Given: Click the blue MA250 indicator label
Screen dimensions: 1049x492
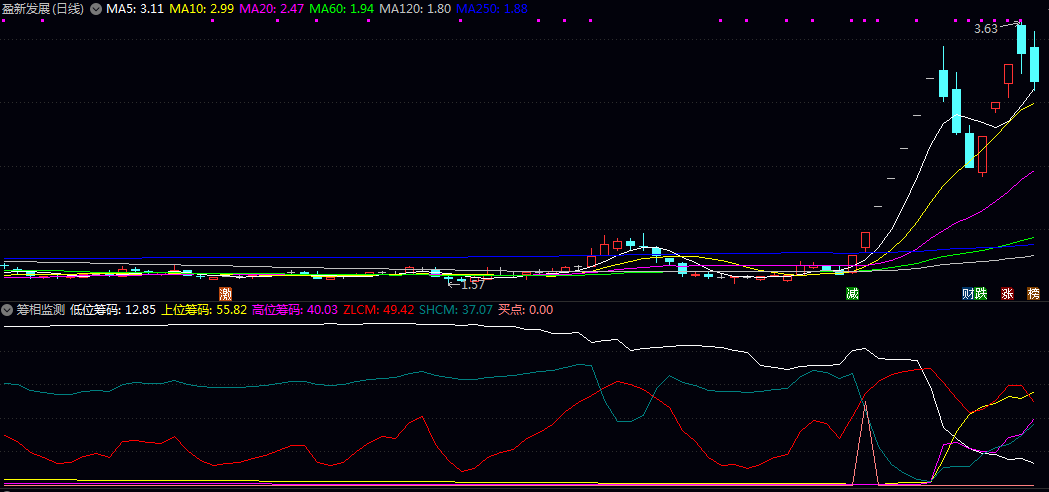Looking at the screenshot, I should coord(491,8).
